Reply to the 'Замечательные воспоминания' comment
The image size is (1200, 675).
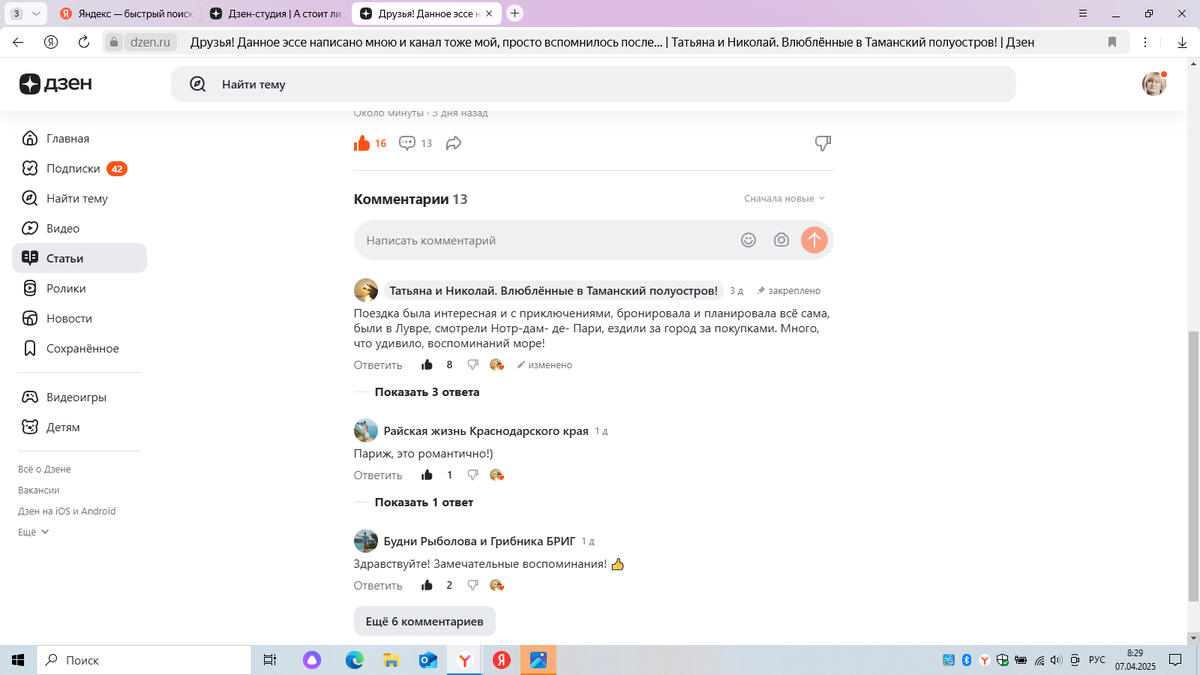(378, 585)
